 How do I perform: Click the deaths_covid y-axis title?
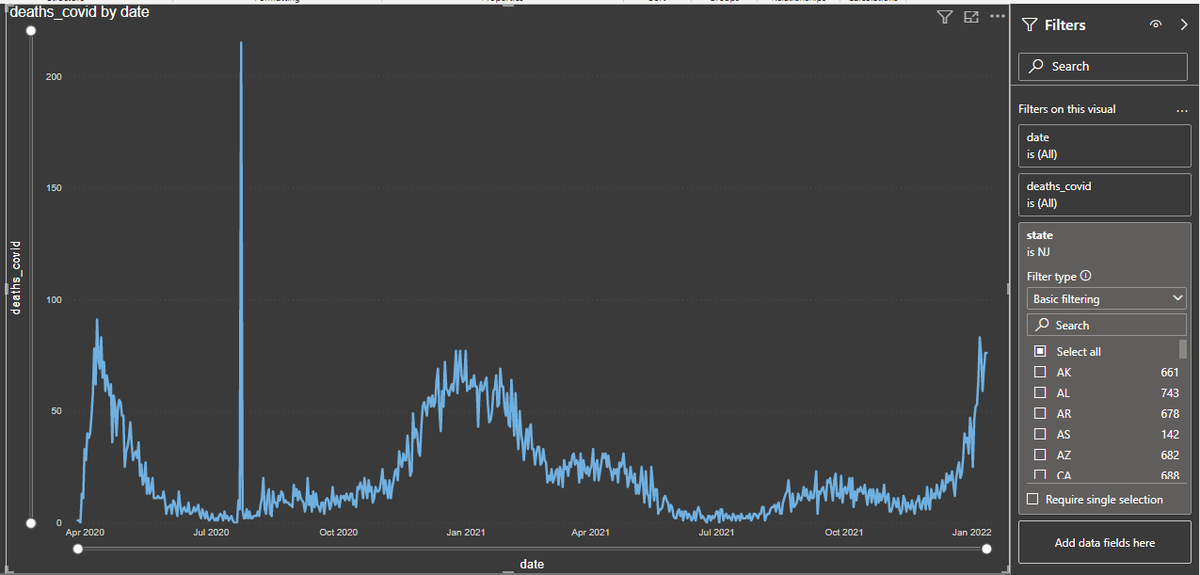(x=15, y=277)
